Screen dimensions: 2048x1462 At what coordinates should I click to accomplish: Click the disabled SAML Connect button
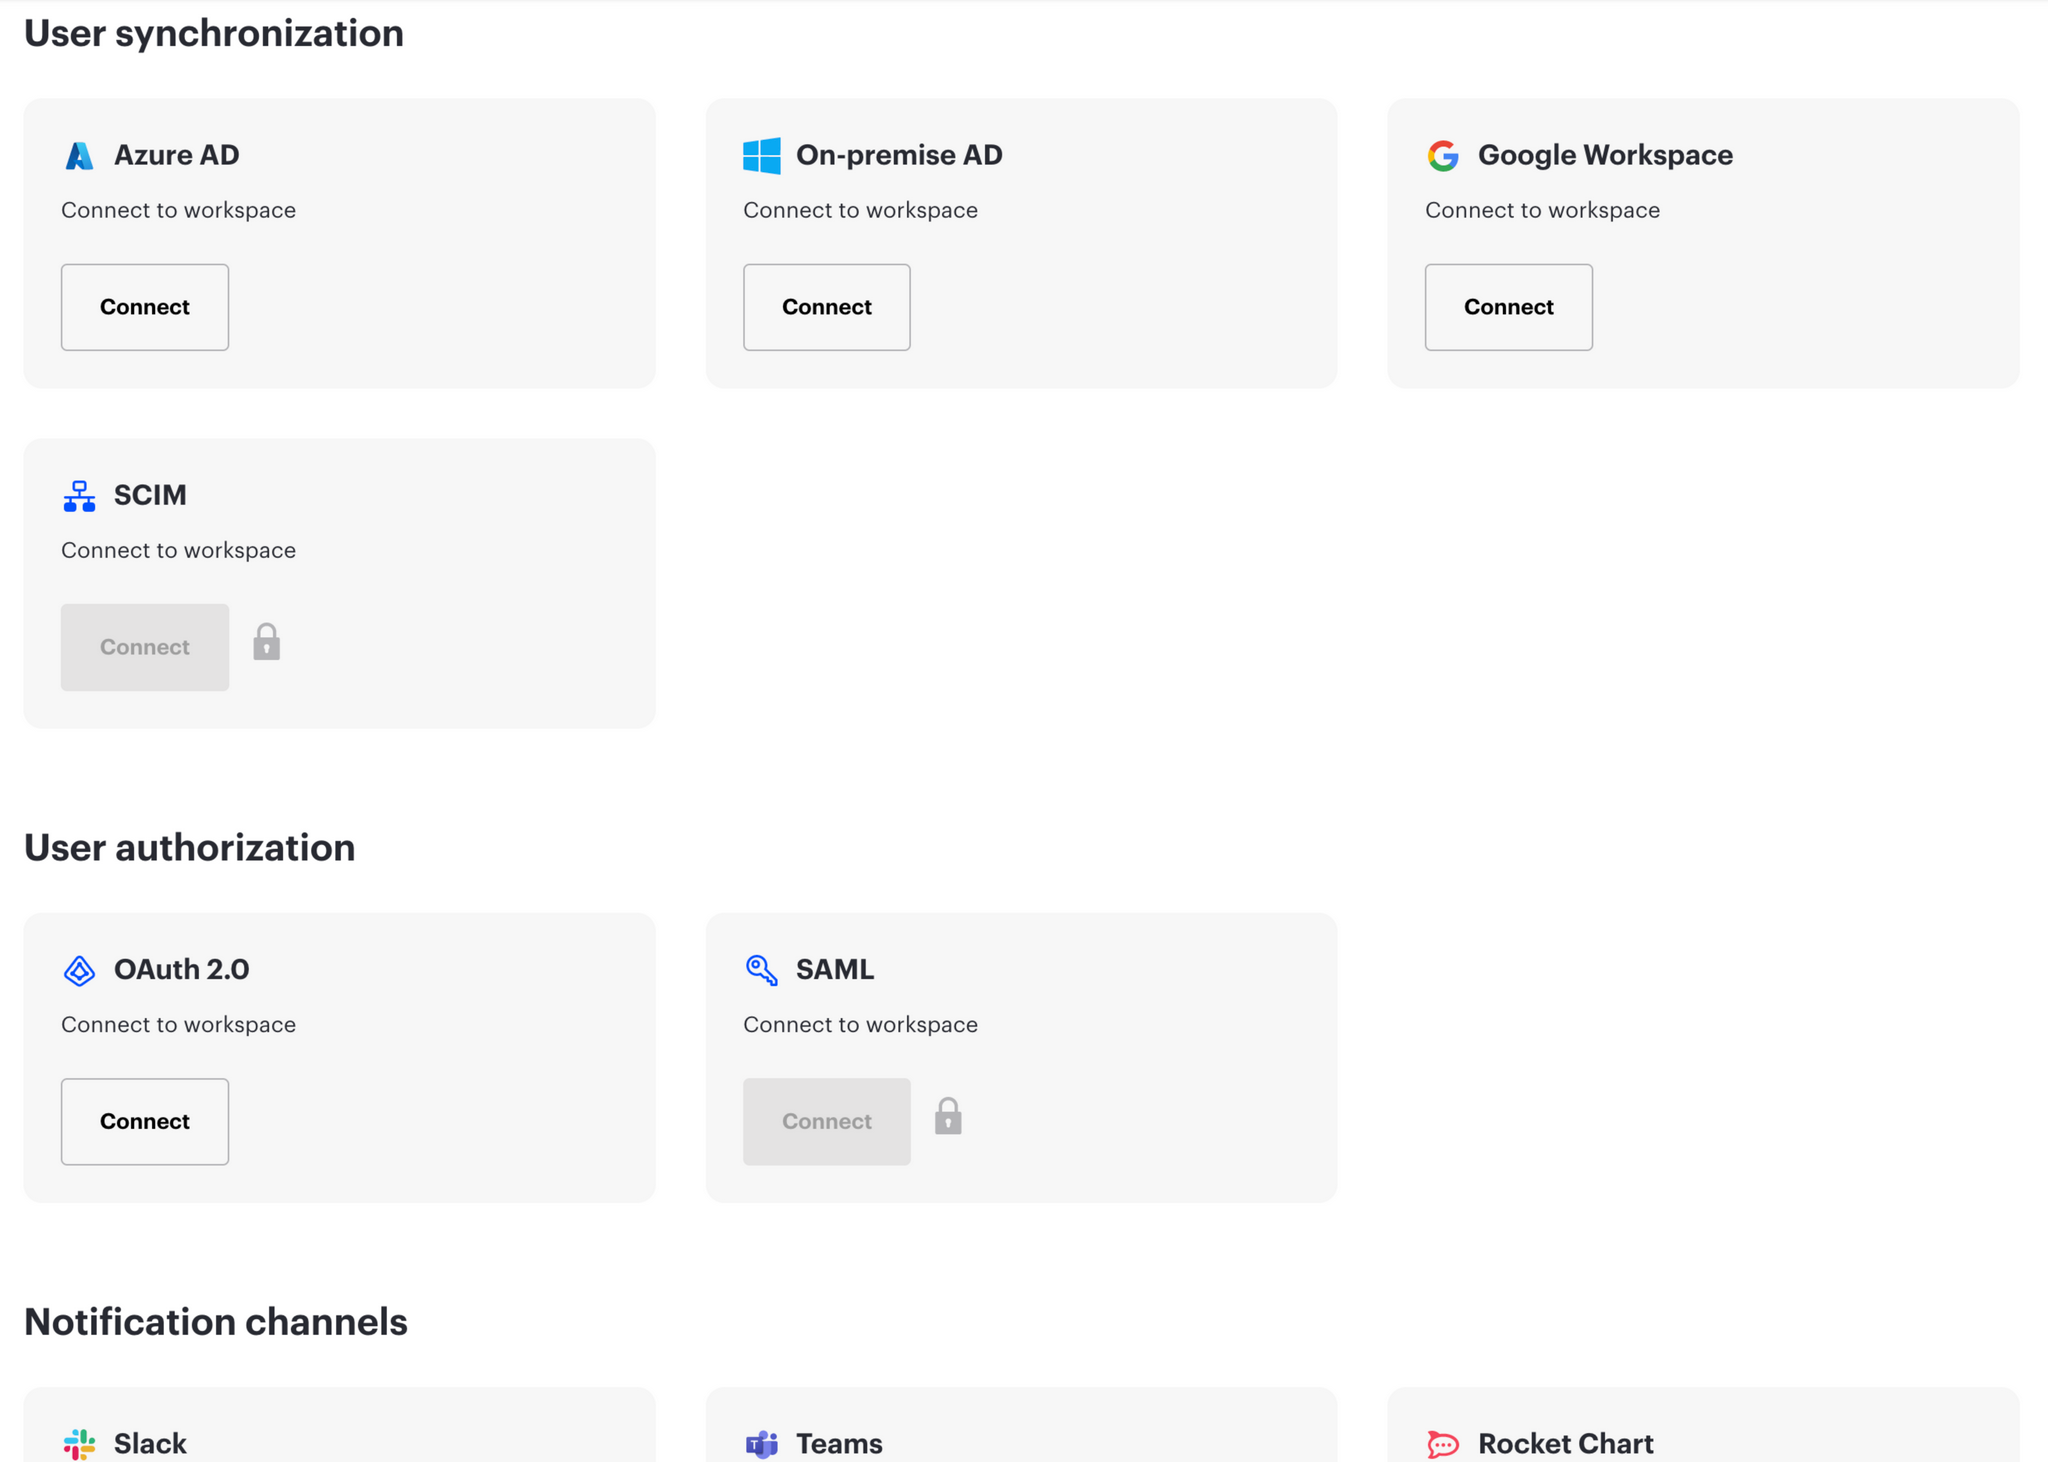pyautogui.click(x=826, y=1121)
